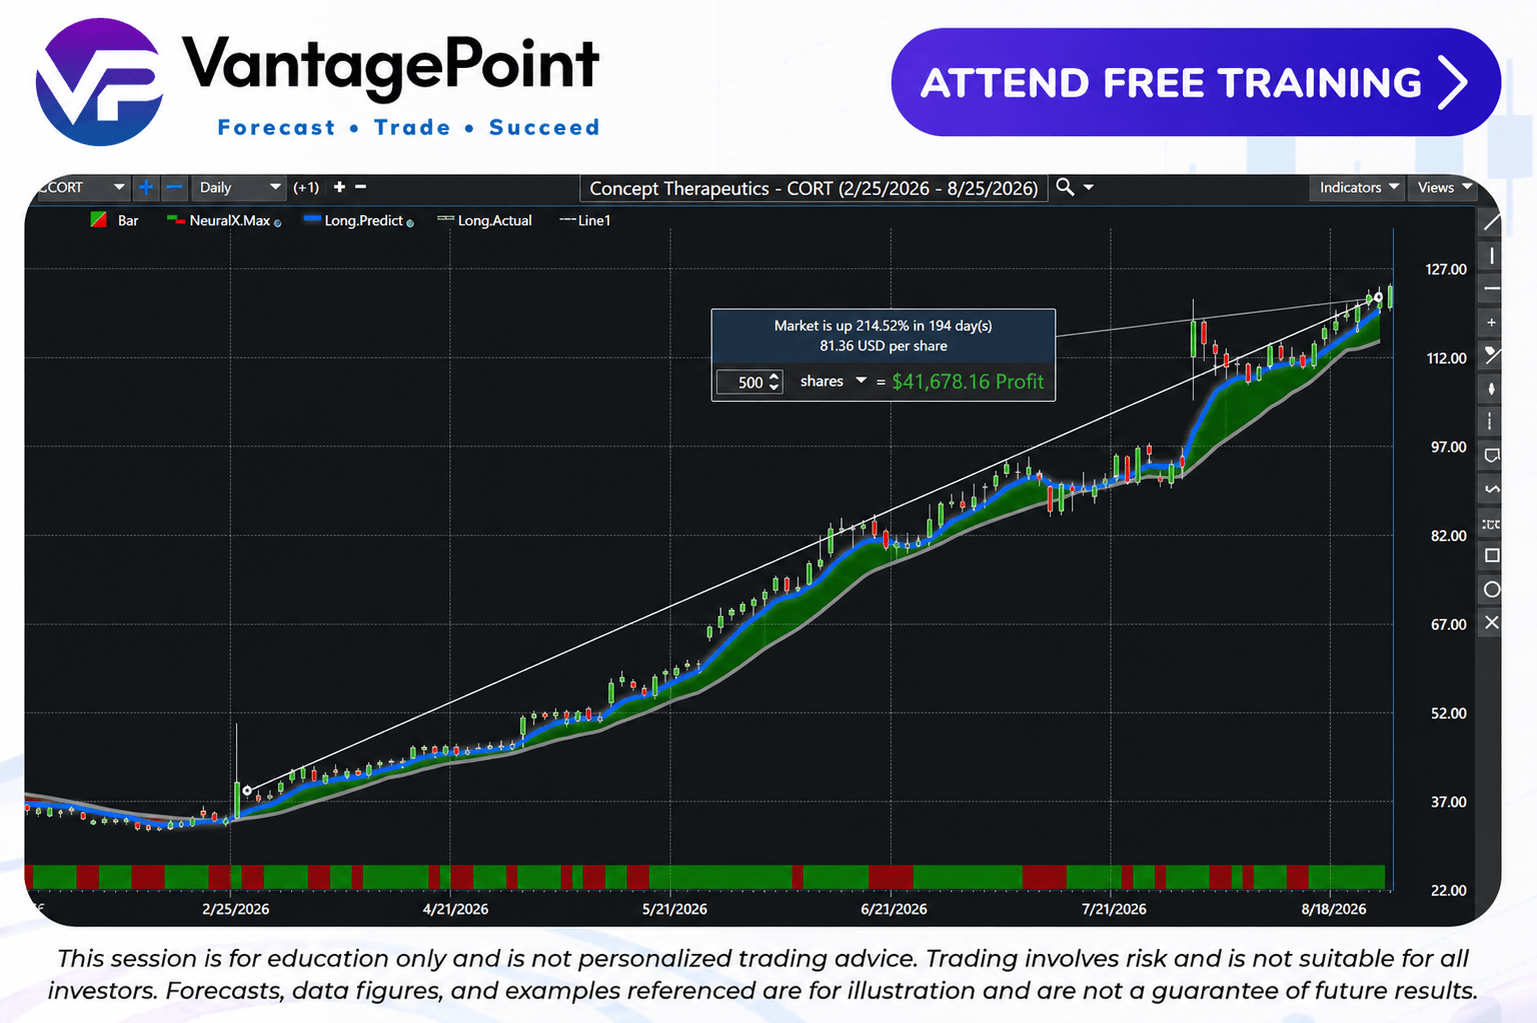
Task: Select the horizontal line drawing tool
Action: 1491,288
